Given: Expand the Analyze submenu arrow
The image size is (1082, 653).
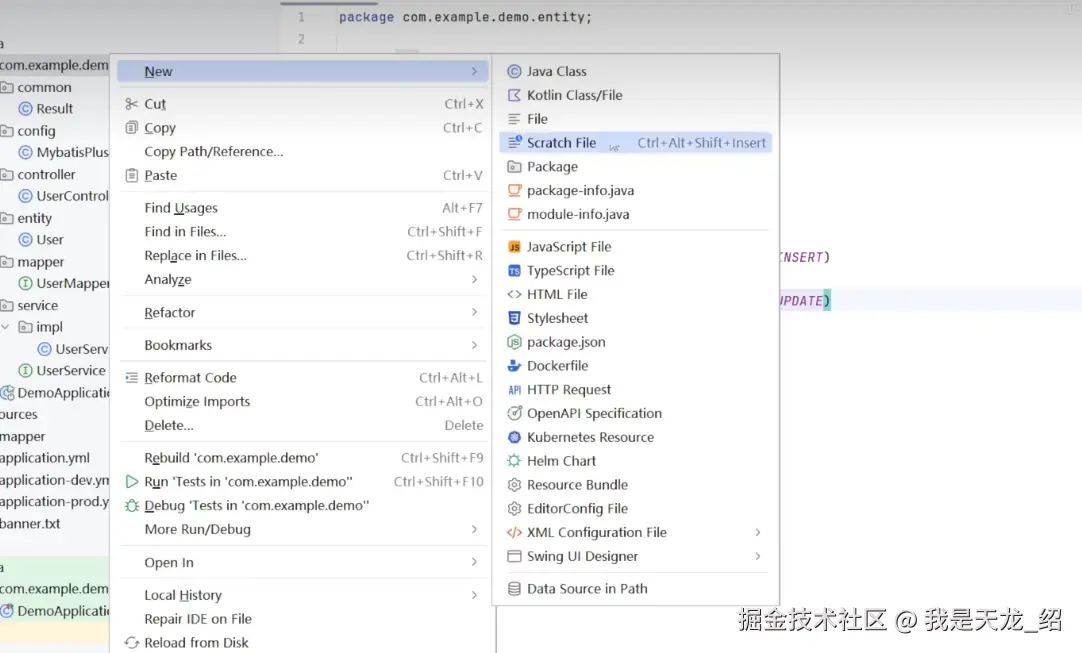Looking at the screenshot, I should point(474,280).
